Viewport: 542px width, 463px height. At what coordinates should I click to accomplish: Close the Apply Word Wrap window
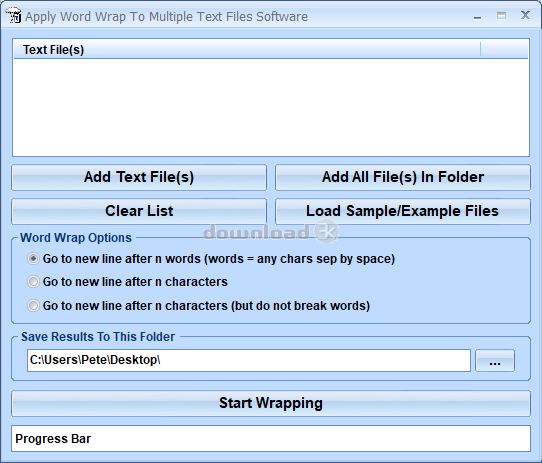click(x=525, y=15)
